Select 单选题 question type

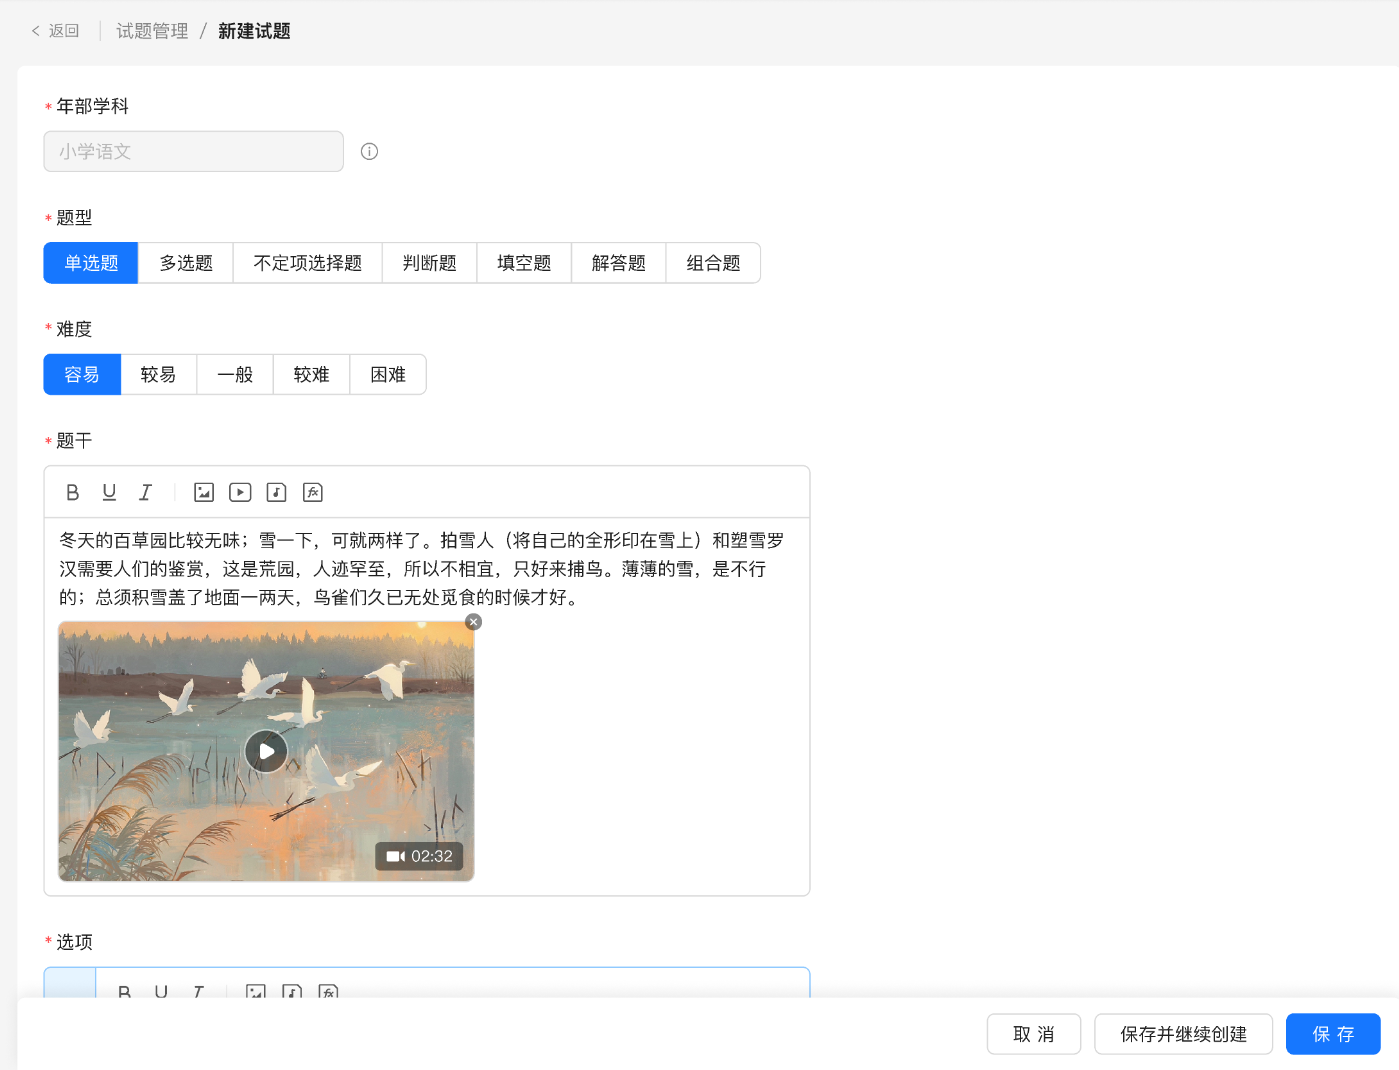pyautogui.click(x=91, y=263)
